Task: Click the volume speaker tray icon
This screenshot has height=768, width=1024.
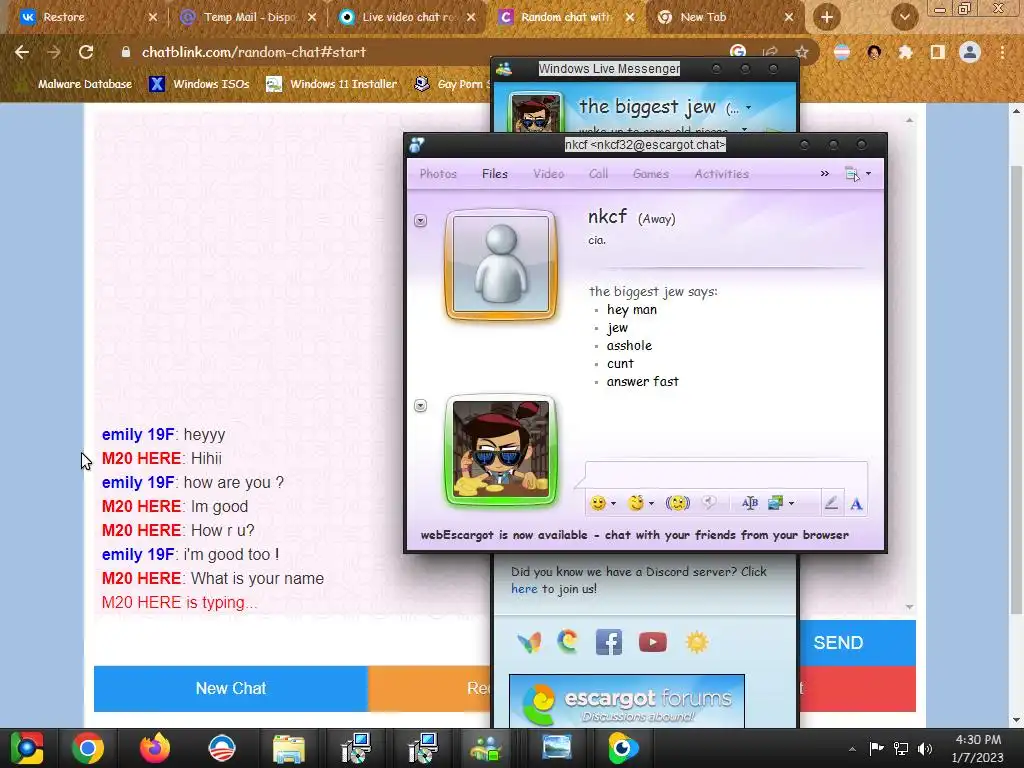Action: [925, 748]
